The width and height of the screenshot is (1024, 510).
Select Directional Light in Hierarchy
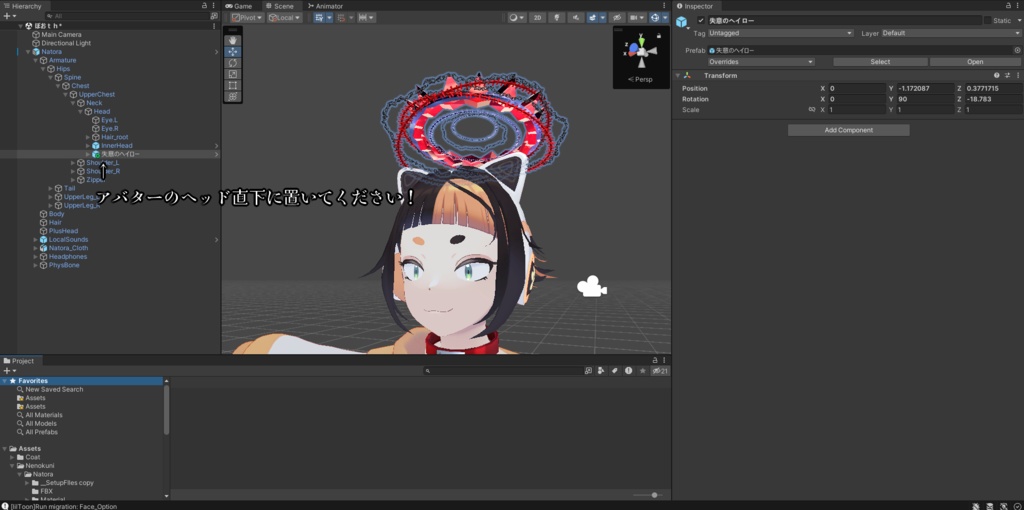pos(66,43)
